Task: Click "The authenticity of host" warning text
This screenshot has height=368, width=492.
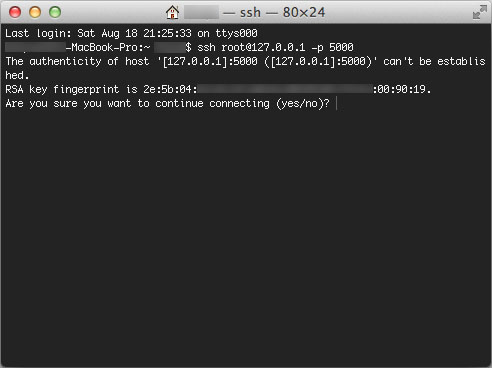Action: (x=77, y=61)
